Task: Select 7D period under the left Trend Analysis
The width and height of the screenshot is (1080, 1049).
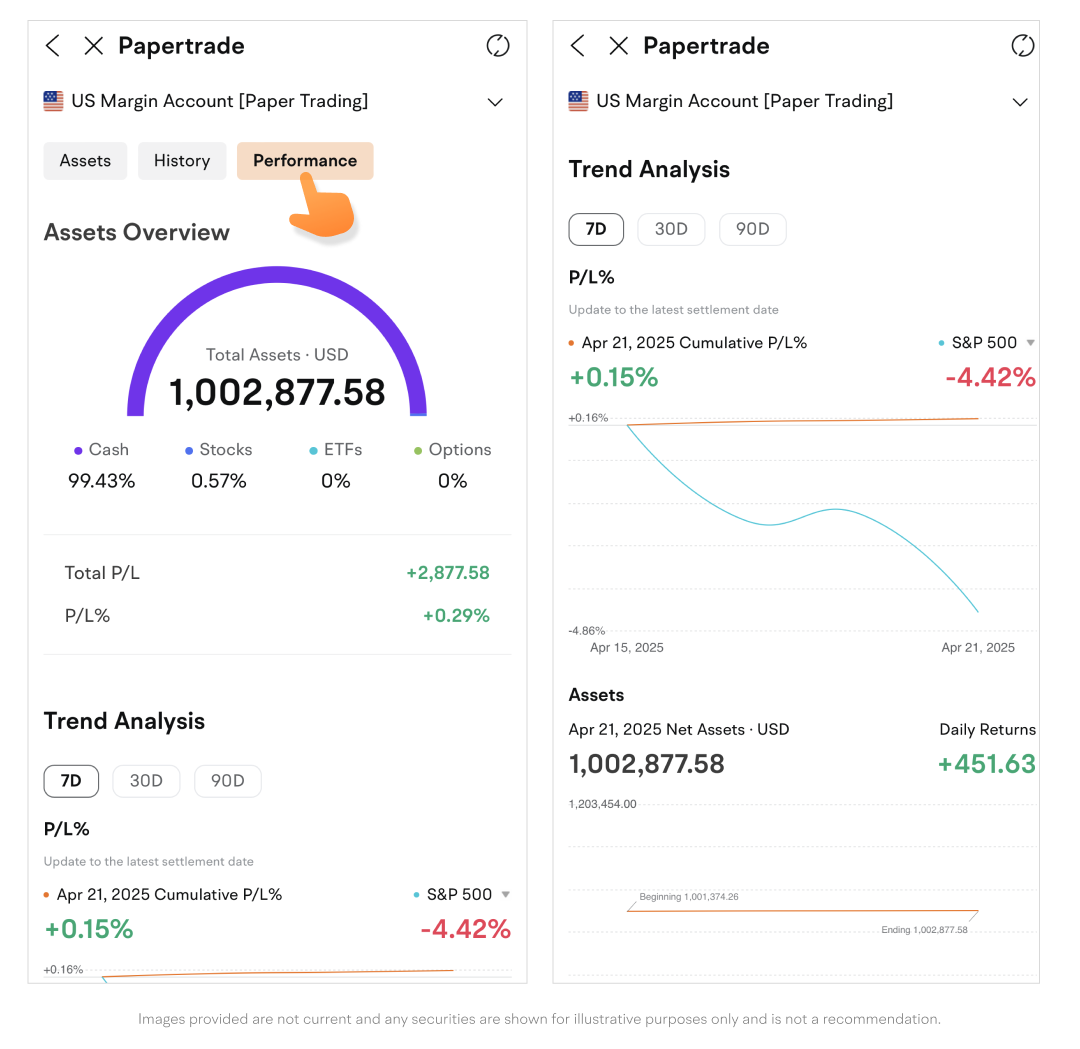Action: [x=71, y=781]
